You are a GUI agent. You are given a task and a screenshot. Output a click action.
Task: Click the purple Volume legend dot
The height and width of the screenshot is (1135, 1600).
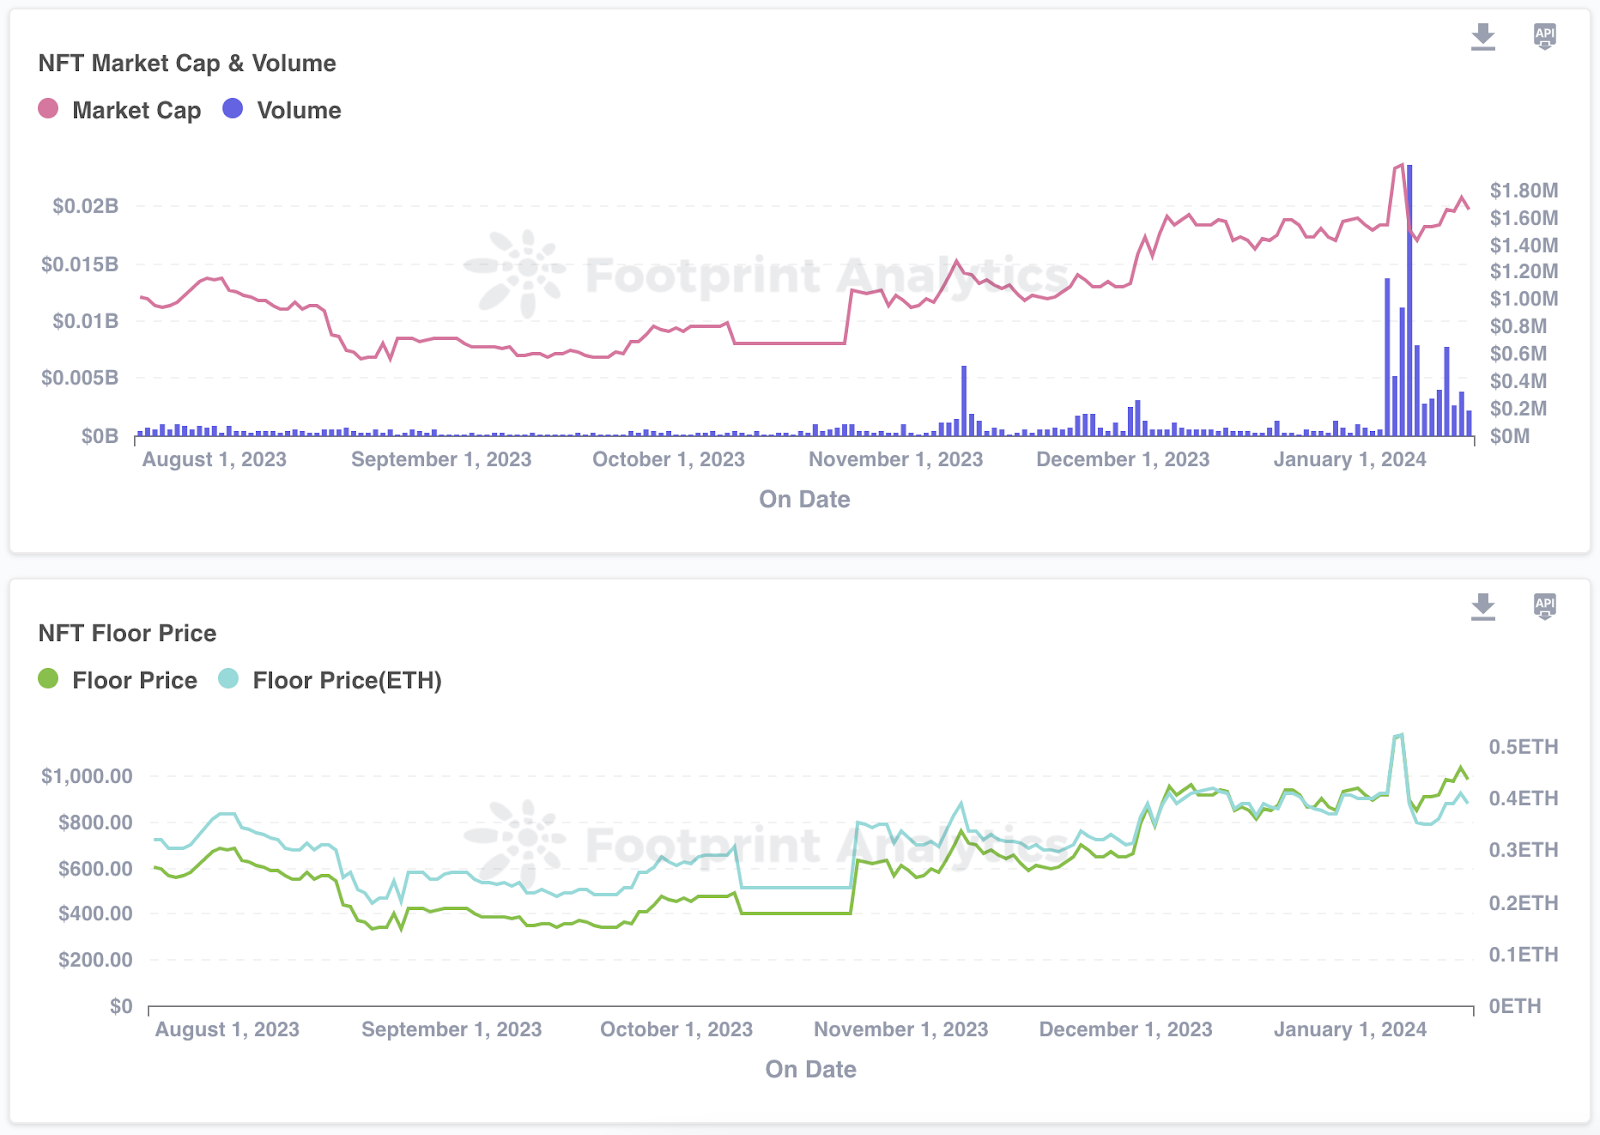point(233,109)
